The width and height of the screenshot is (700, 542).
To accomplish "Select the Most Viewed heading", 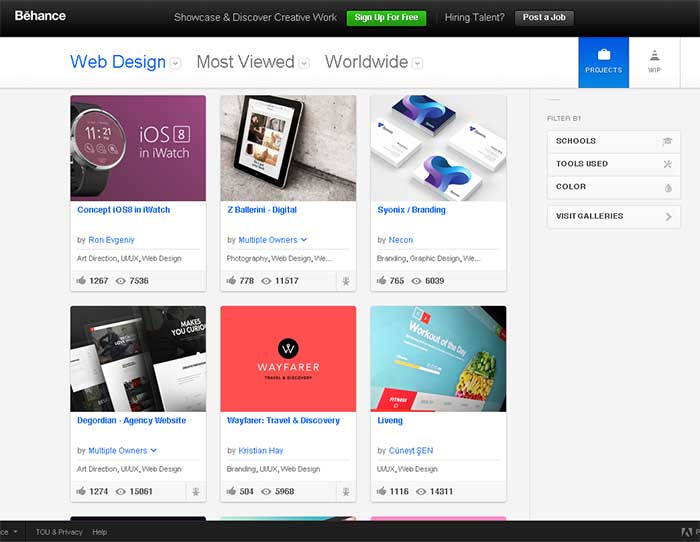I will point(246,62).
